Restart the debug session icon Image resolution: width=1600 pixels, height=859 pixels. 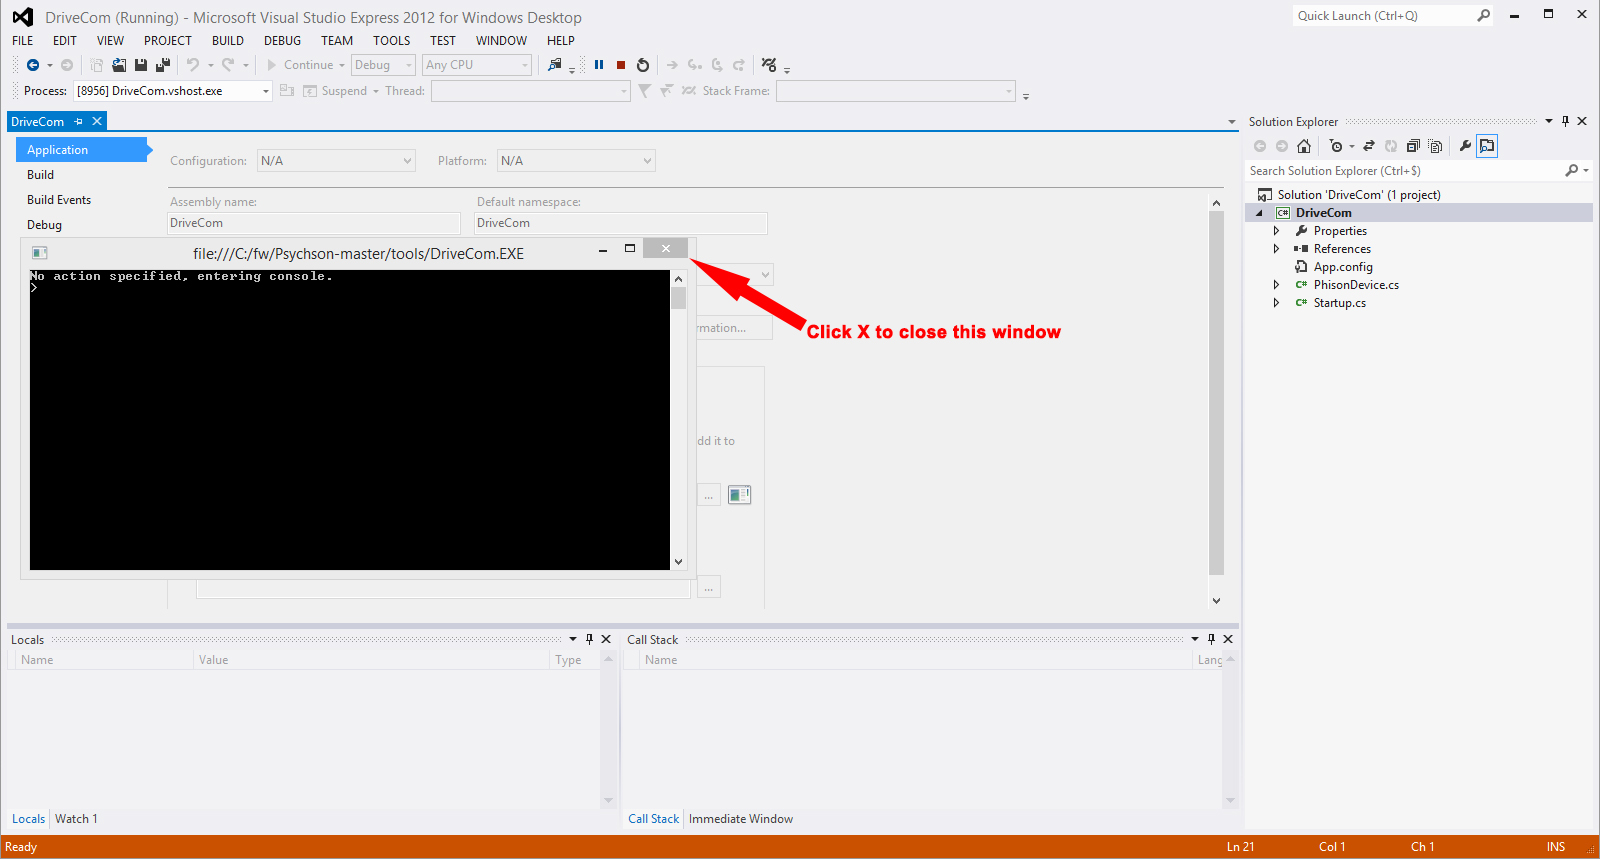click(643, 65)
